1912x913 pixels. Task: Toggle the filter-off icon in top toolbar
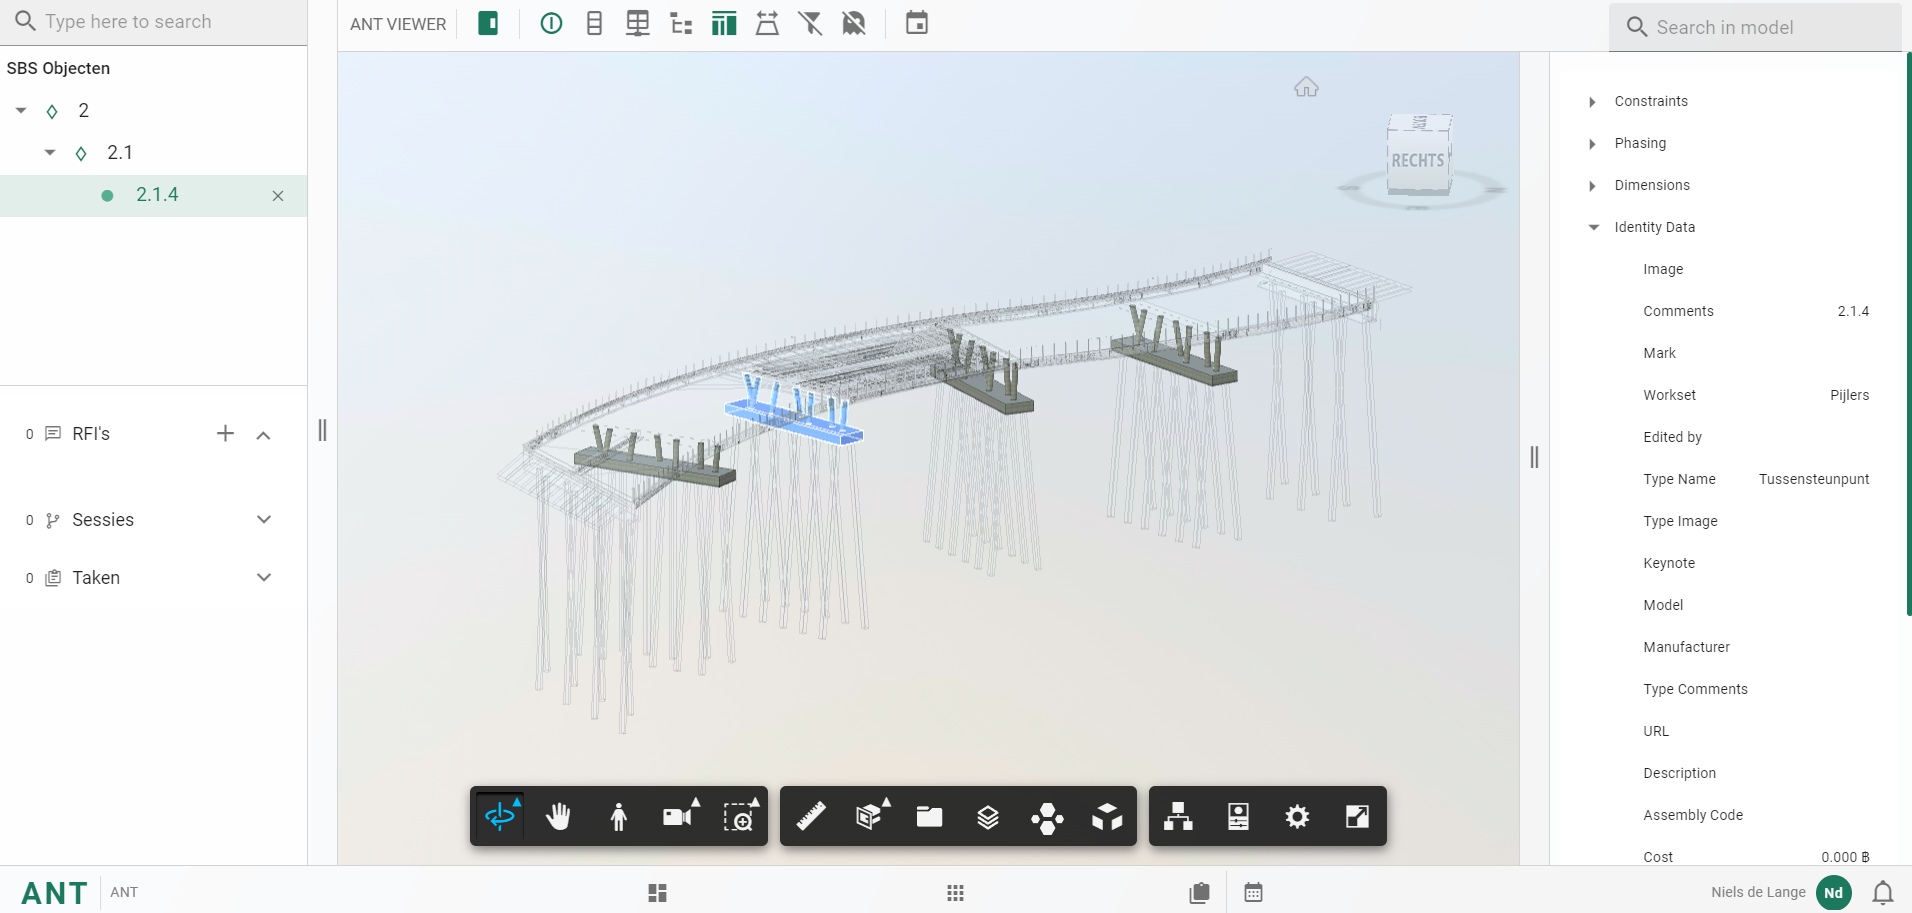coord(810,24)
